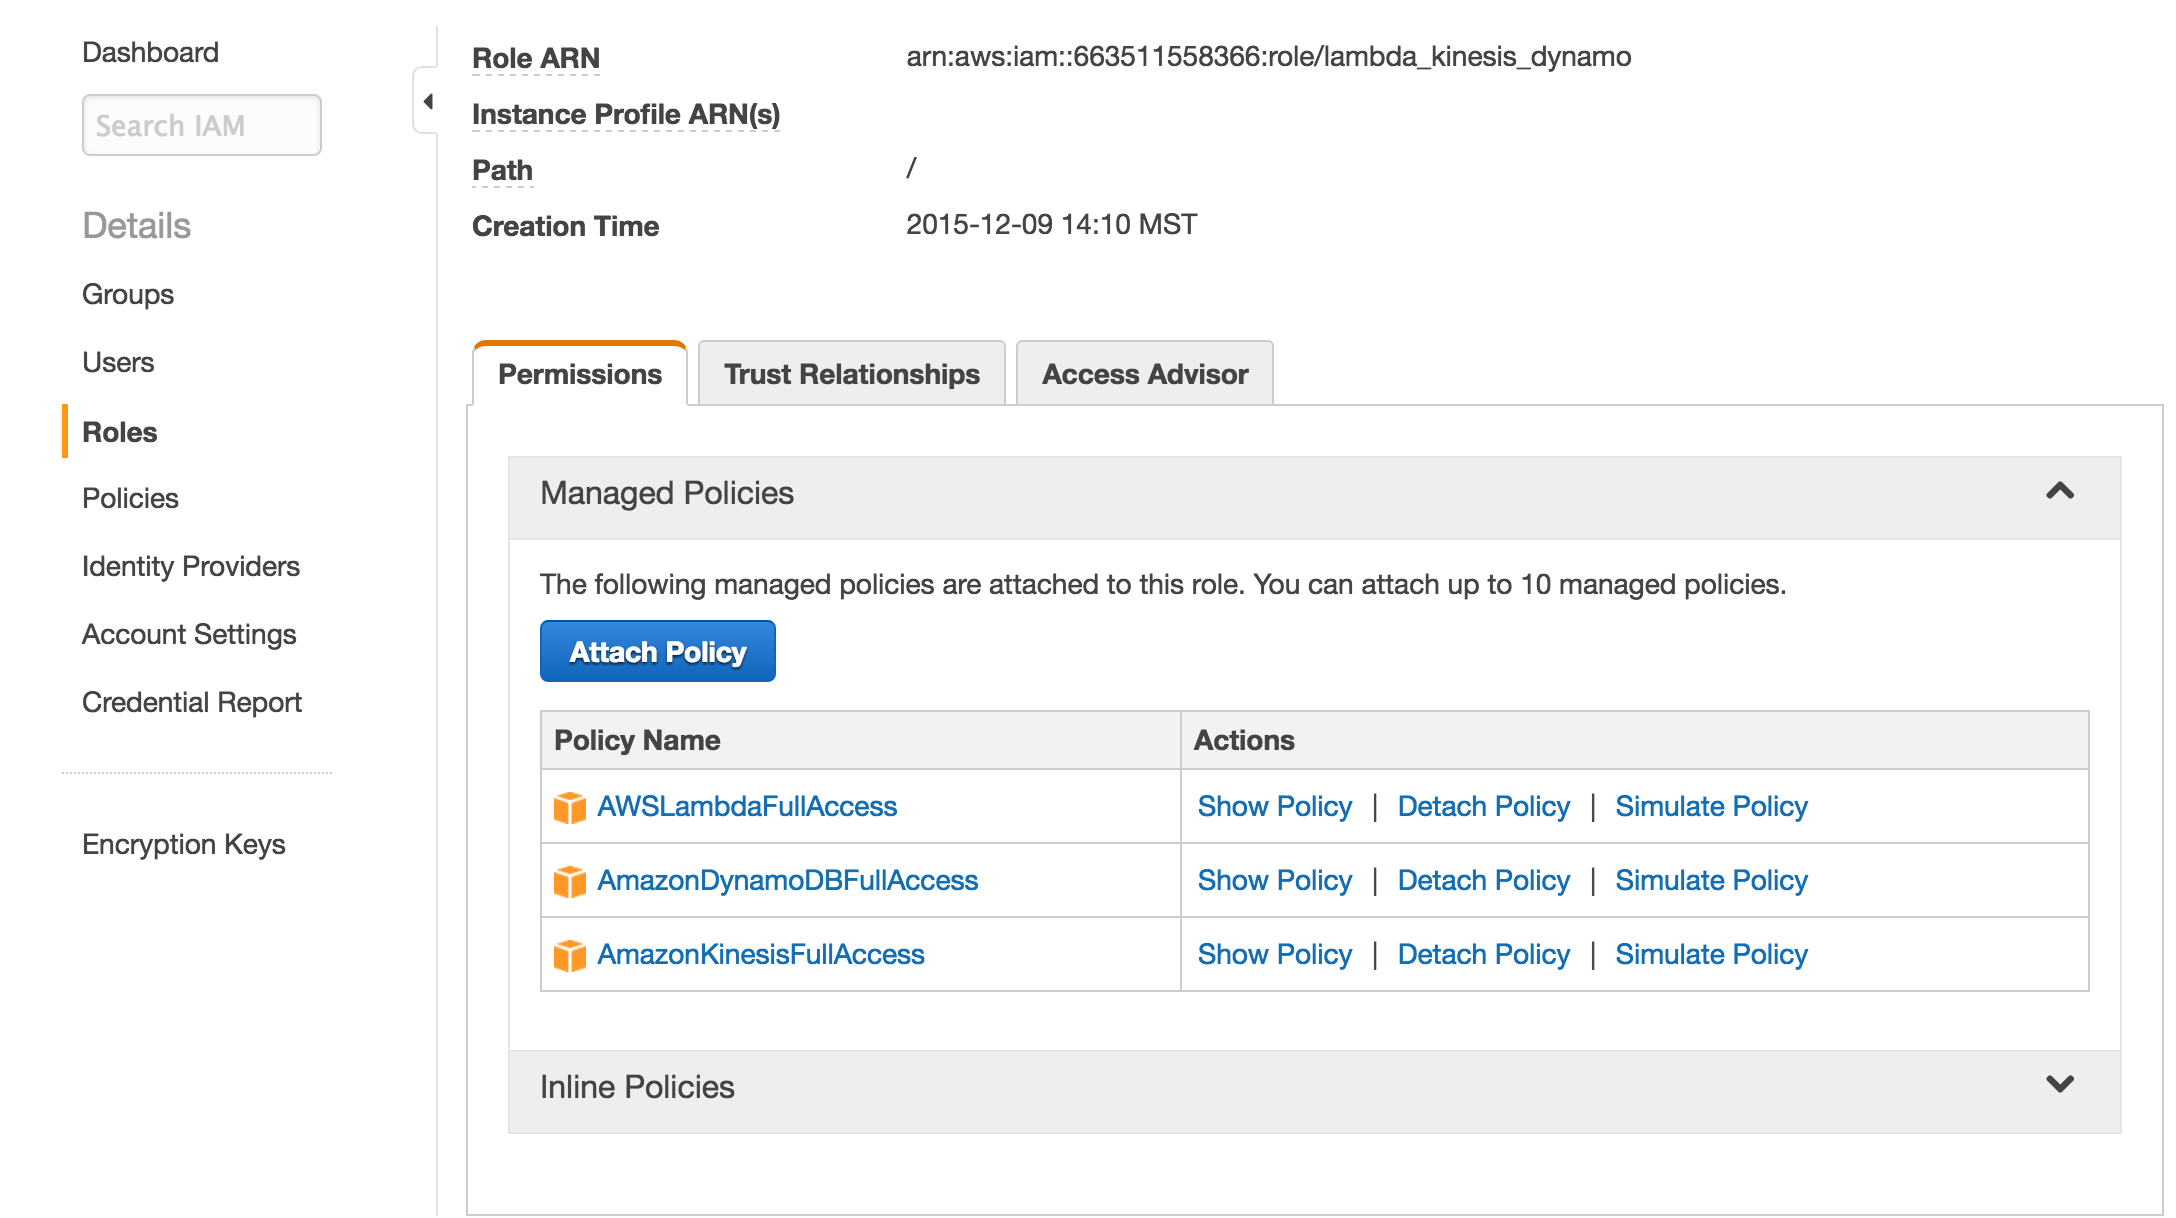Open Credential Report in the sidebar

(x=192, y=702)
